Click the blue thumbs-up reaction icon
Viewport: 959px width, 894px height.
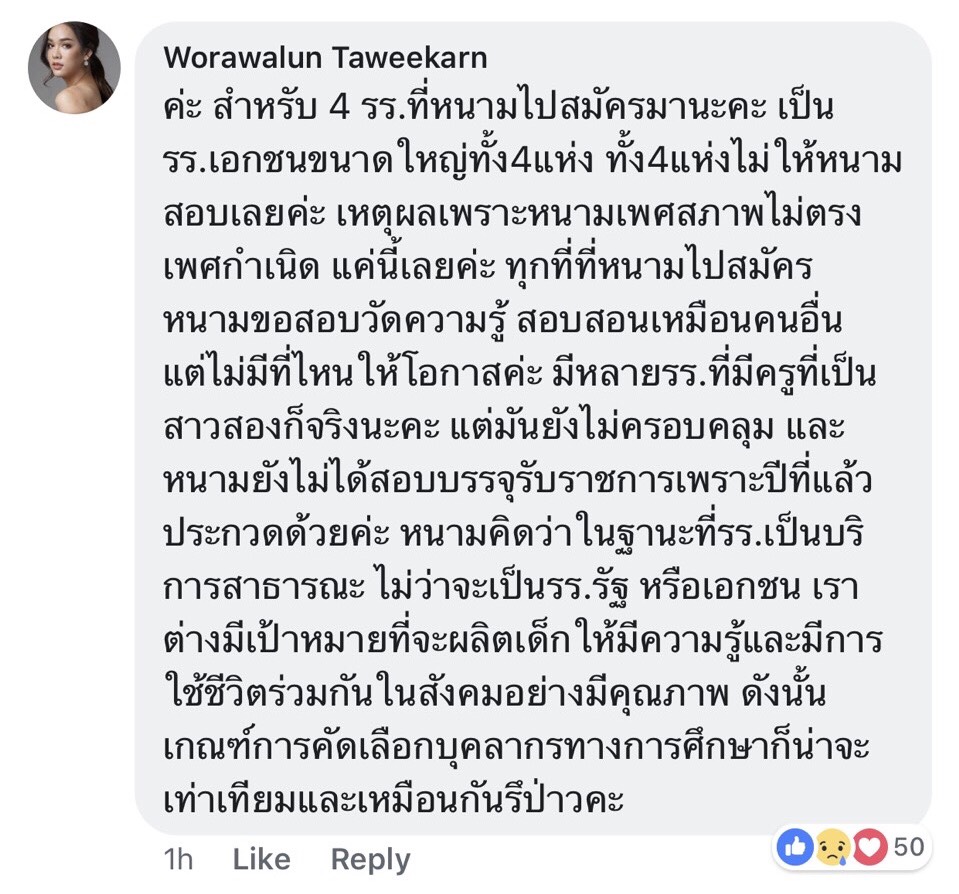(794, 847)
